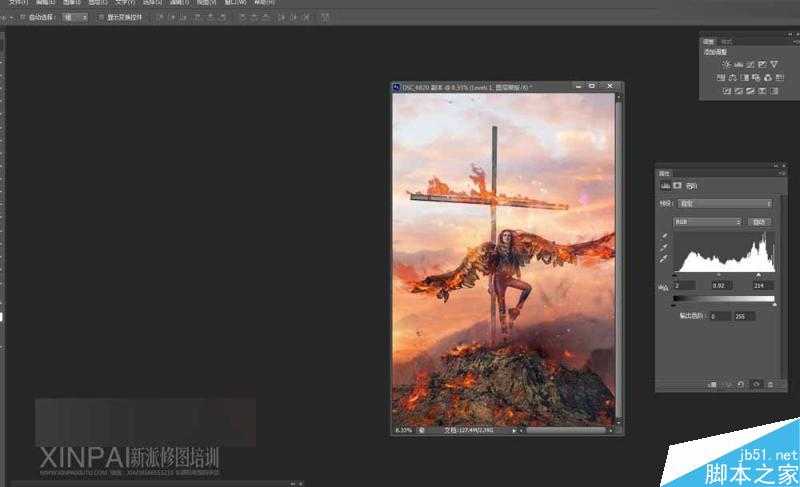Add a Hue/Saturation adjustment layer
The image size is (800, 487).
(720, 78)
